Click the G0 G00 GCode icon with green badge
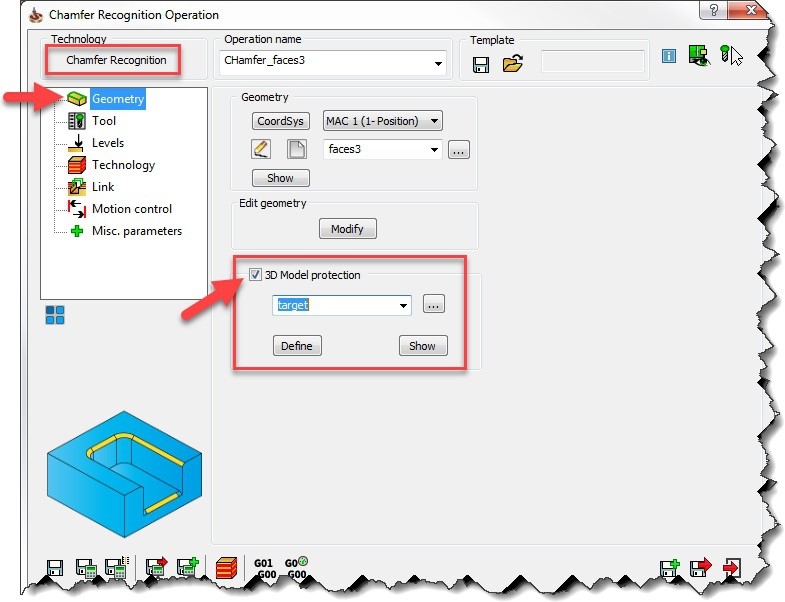Image resolution: width=785 pixels, height=602 pixels. pyautogui.click(x=296, y=568)
